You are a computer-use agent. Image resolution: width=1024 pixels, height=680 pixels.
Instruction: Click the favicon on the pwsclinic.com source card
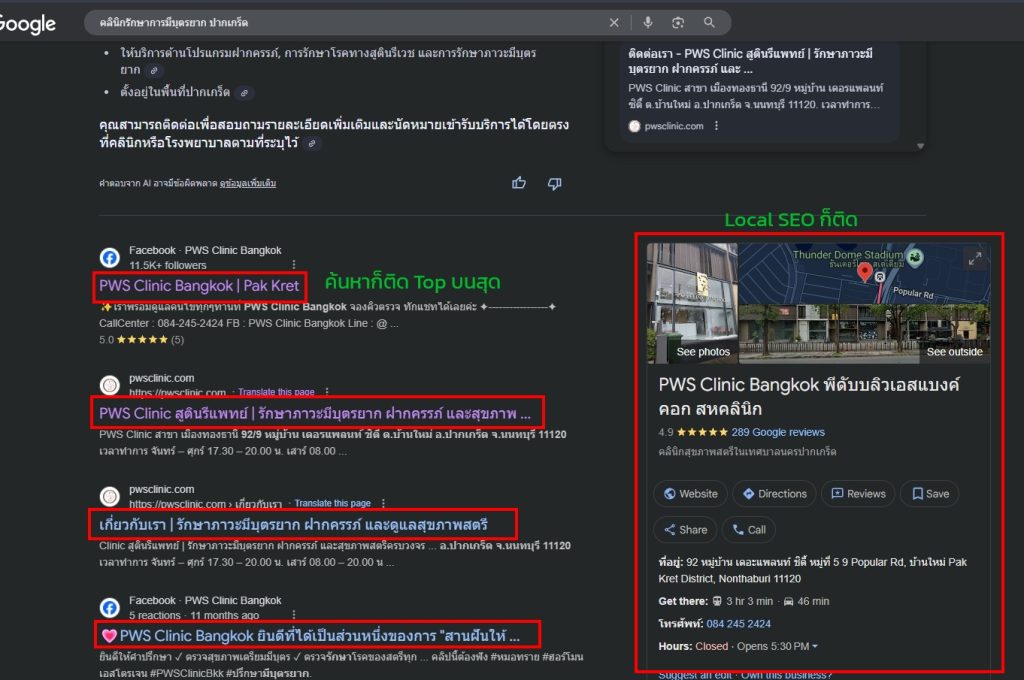coord(634,126)
